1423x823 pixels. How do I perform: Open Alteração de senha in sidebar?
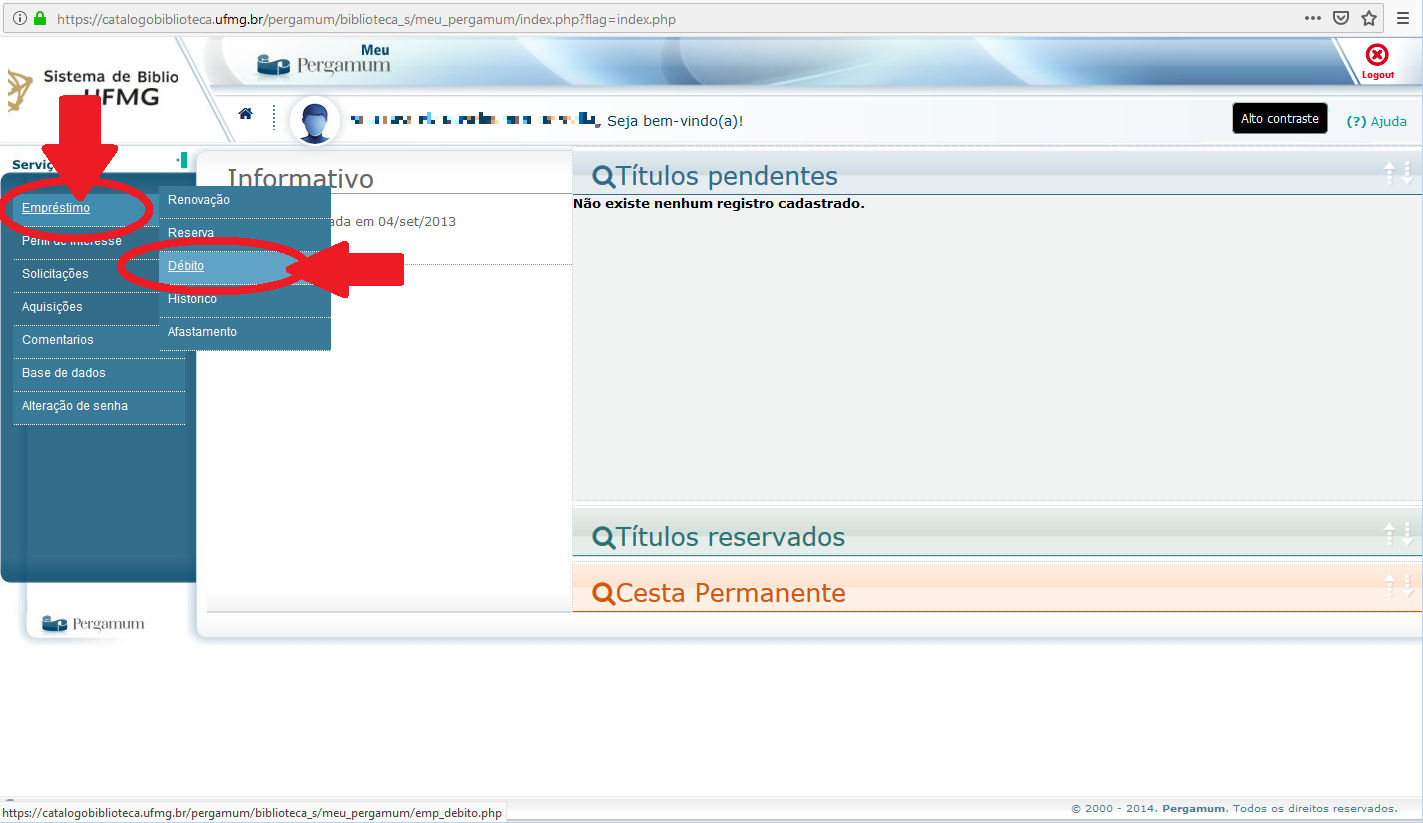coord(75,406)
